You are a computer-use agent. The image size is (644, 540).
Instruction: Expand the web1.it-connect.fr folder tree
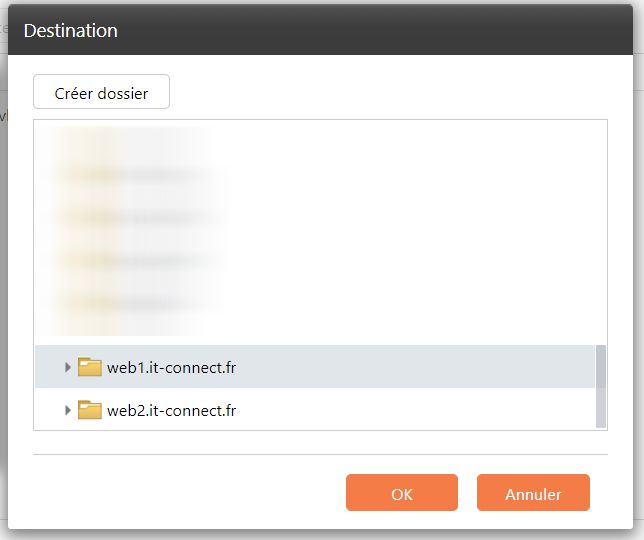(x=68, y=367)
